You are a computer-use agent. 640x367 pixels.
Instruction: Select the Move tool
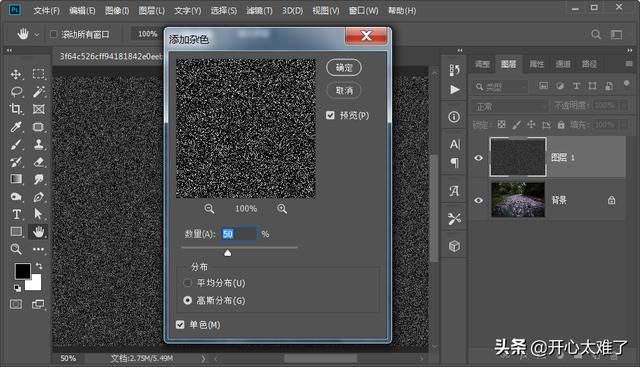click(x=16, y=74)
